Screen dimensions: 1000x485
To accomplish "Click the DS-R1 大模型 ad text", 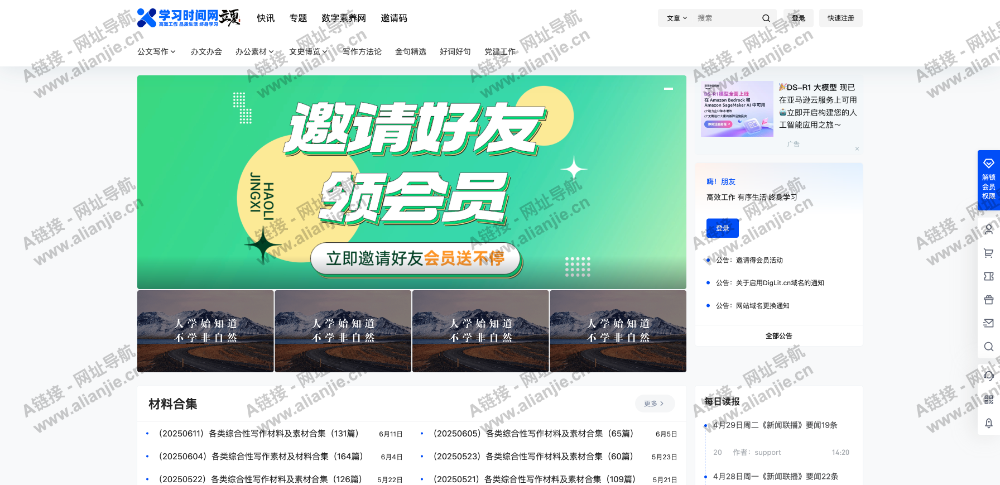I will (x=818, y=105).
